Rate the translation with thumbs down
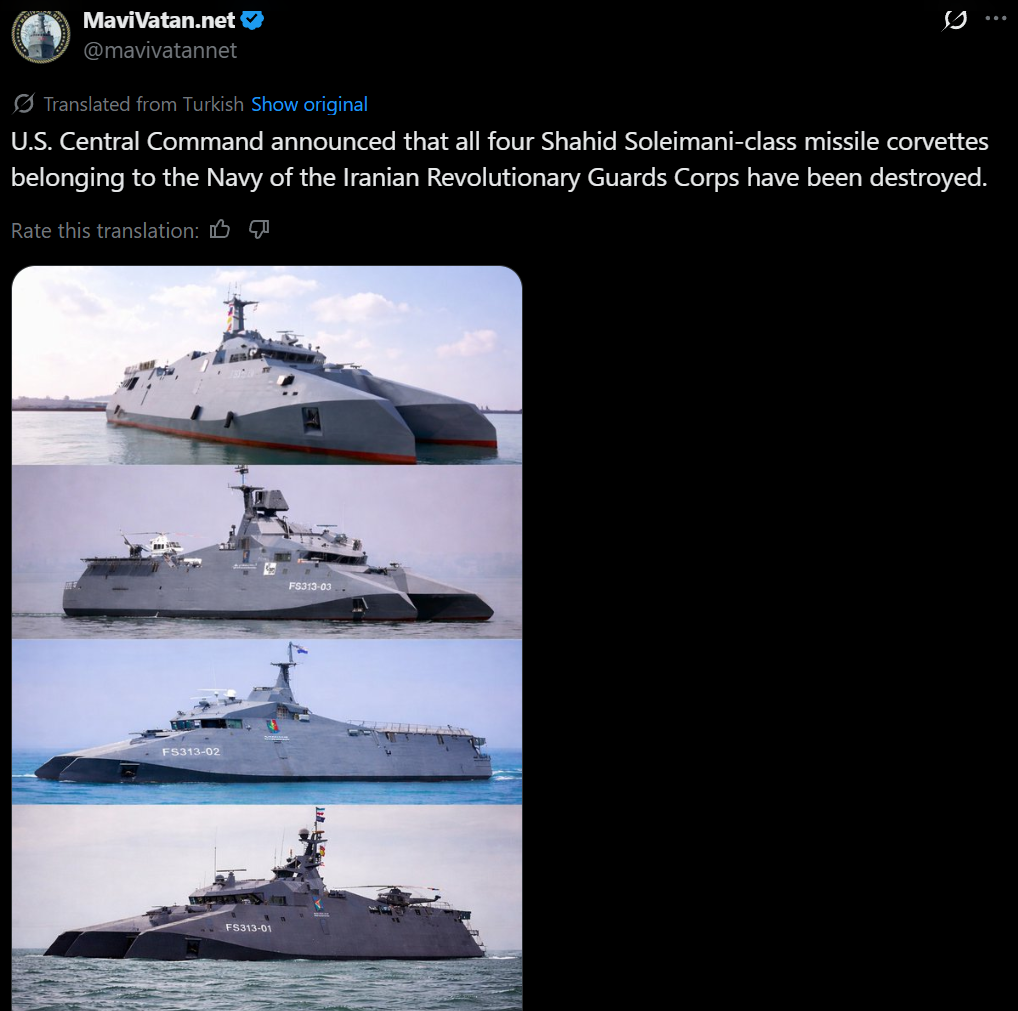The height and width of the screenshot is (1011, 1018). tap(259, 229)
